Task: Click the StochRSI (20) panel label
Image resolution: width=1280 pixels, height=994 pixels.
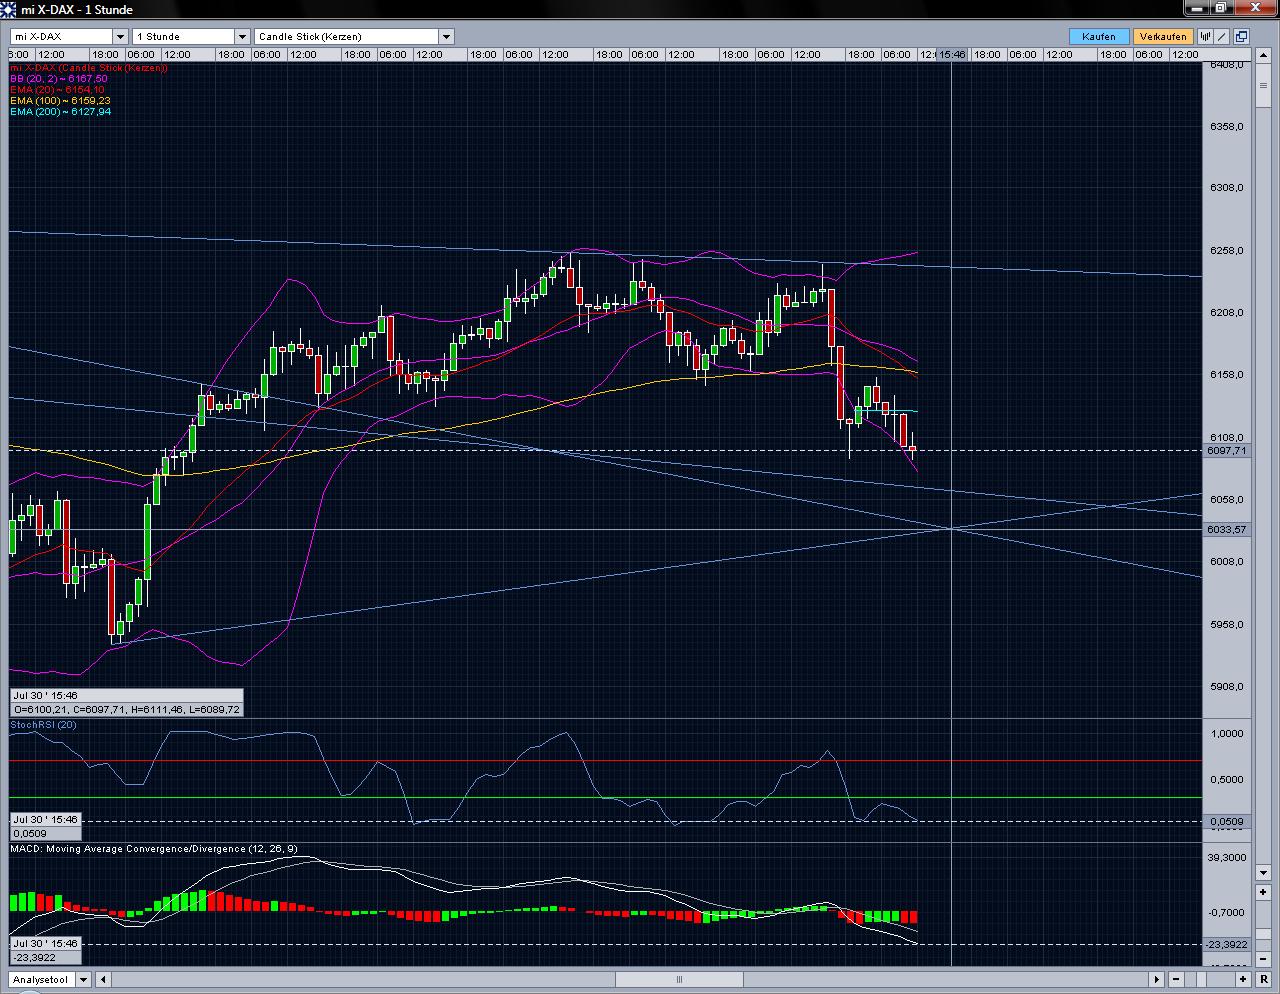Action: [43, 725]
